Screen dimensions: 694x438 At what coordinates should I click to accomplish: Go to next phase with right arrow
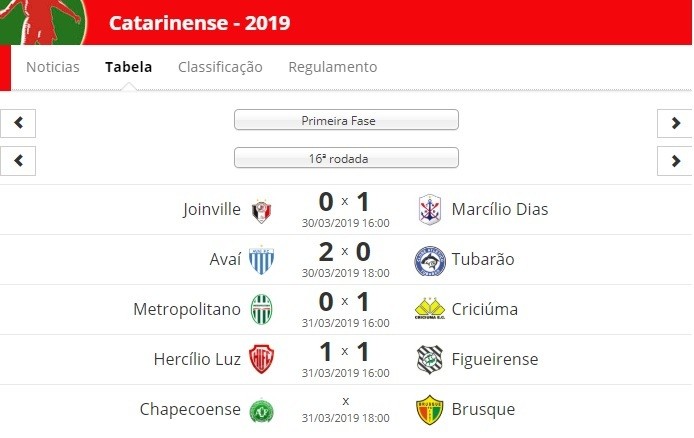pyautogui.click(x=675, y=123)
